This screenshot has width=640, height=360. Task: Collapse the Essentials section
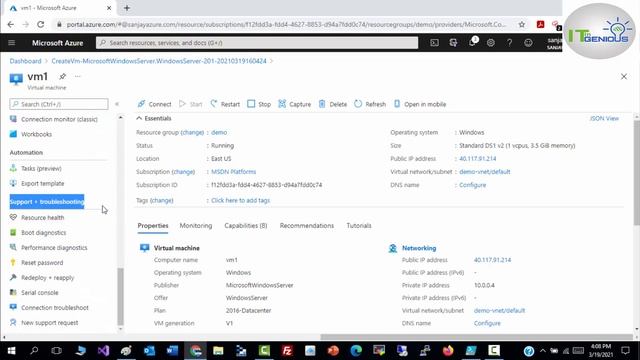click(x=154, y=118)
